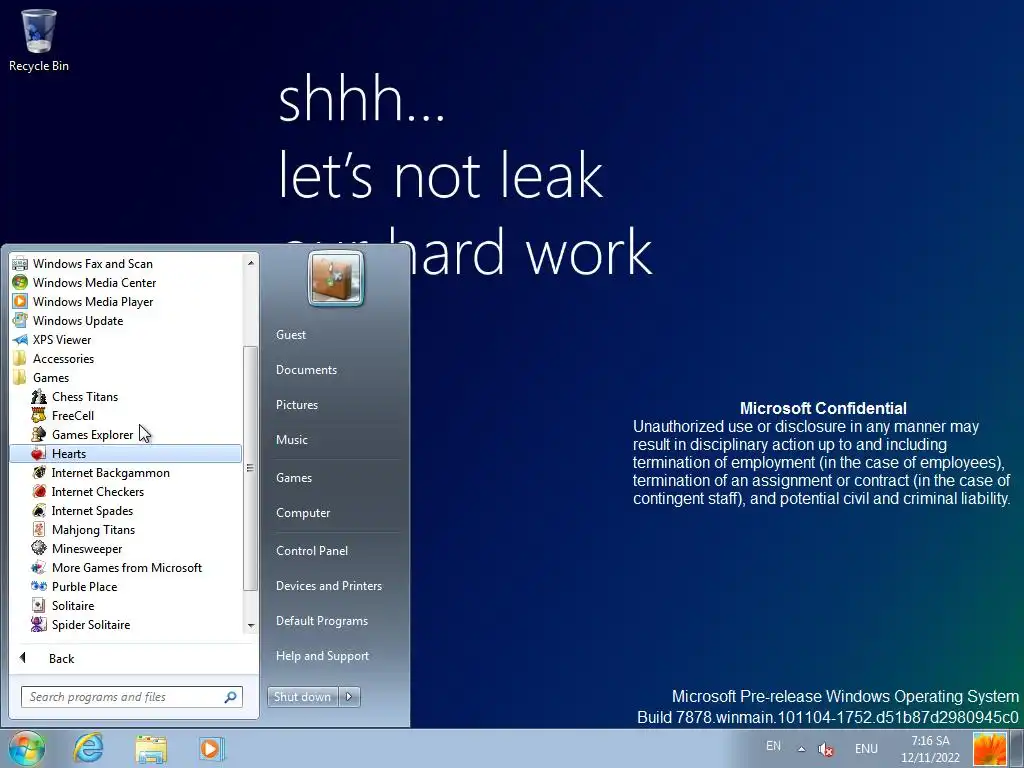This screenshot has width=1024, height=768.
Task: Open Documents from the Start menu
Action: click(306, 370)
